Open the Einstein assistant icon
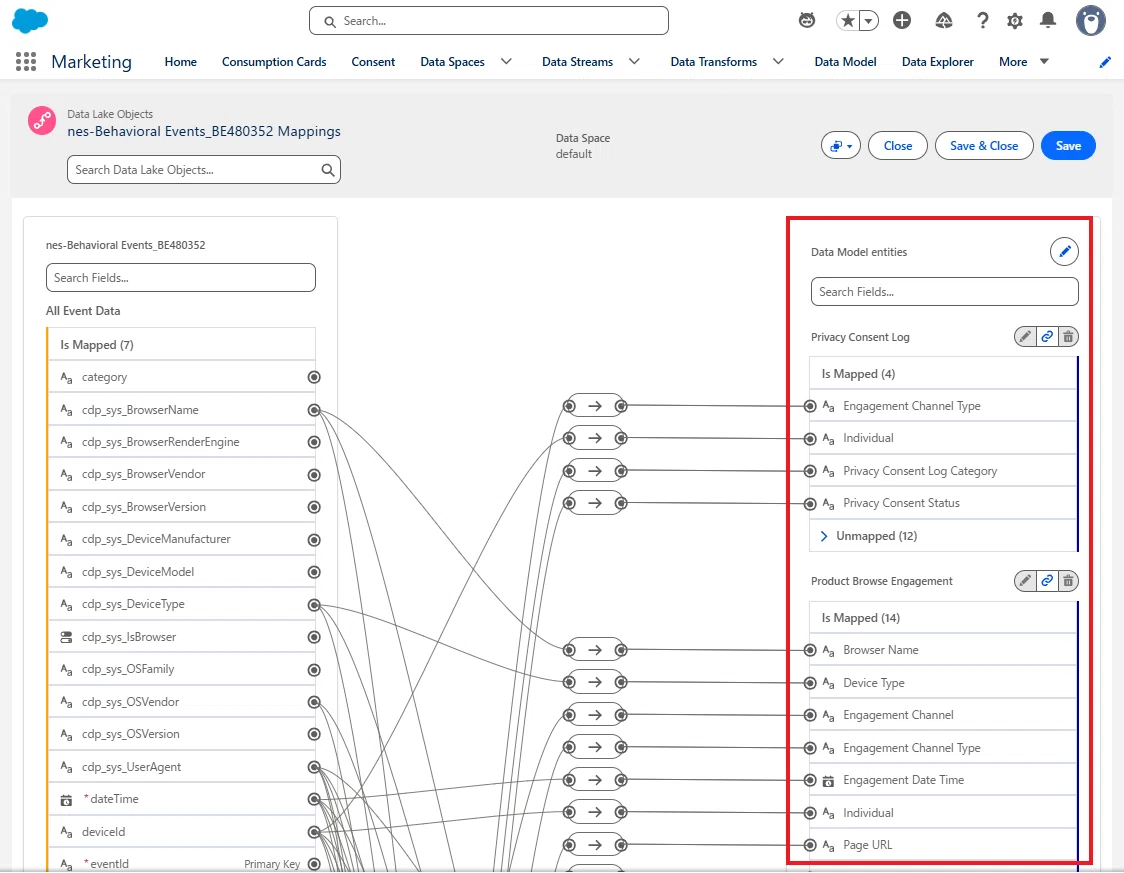The image size is (1124, 873). (x=807, y=21)
